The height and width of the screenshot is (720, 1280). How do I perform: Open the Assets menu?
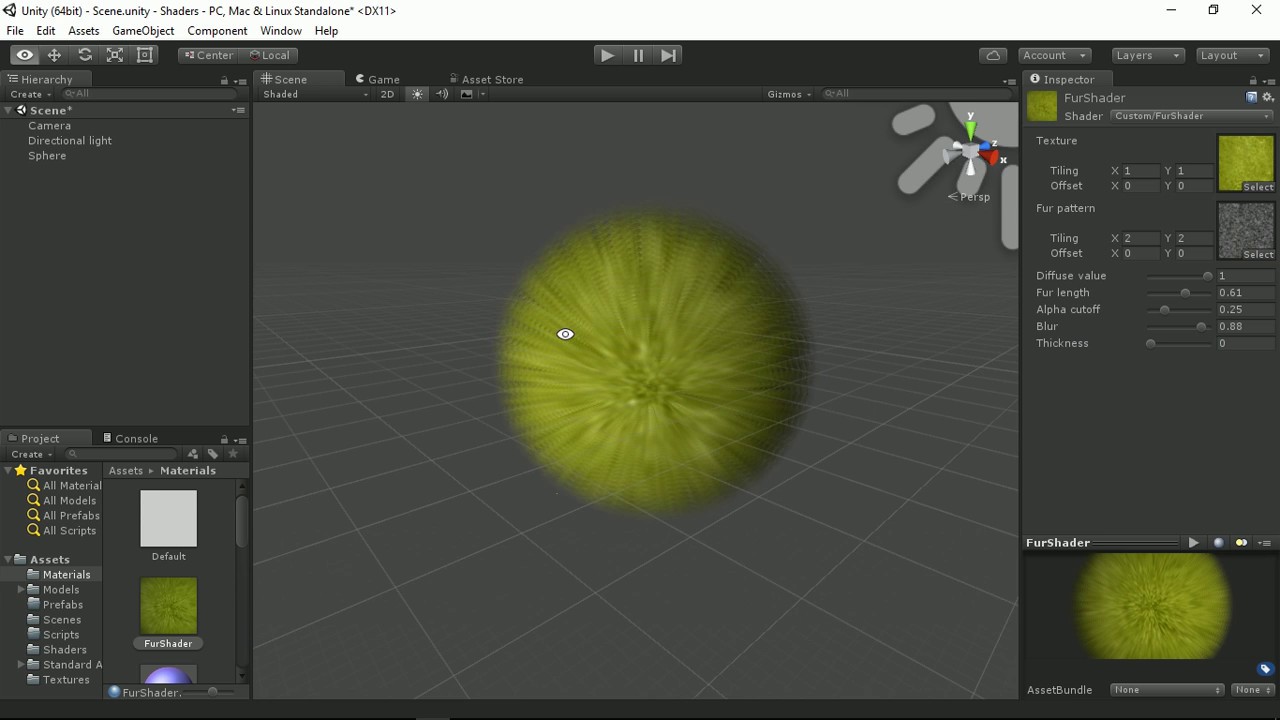83,31
